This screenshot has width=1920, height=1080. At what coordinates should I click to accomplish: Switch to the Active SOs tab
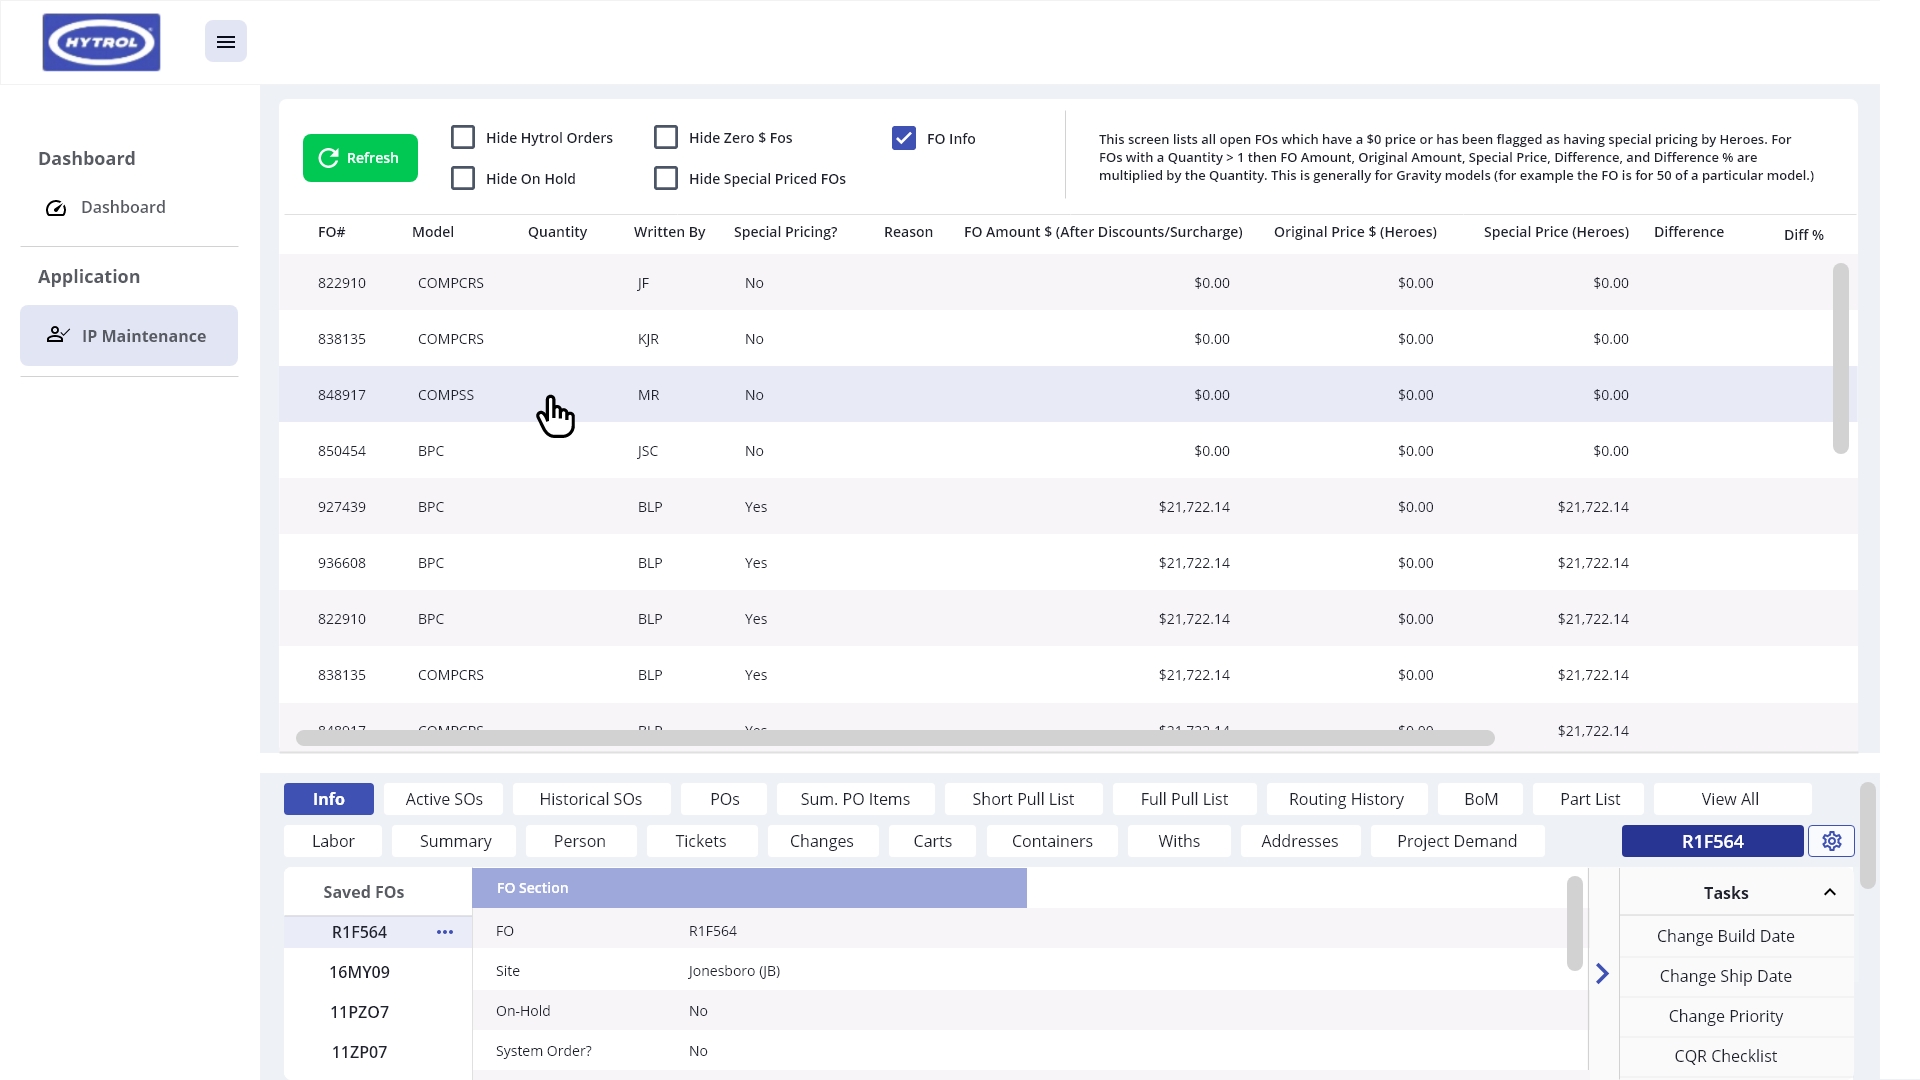click(444, 799)
